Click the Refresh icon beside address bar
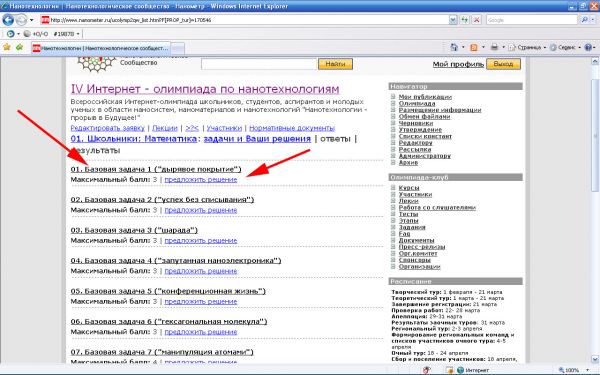This screenshot has width=600, height=375. click(465, 20)
